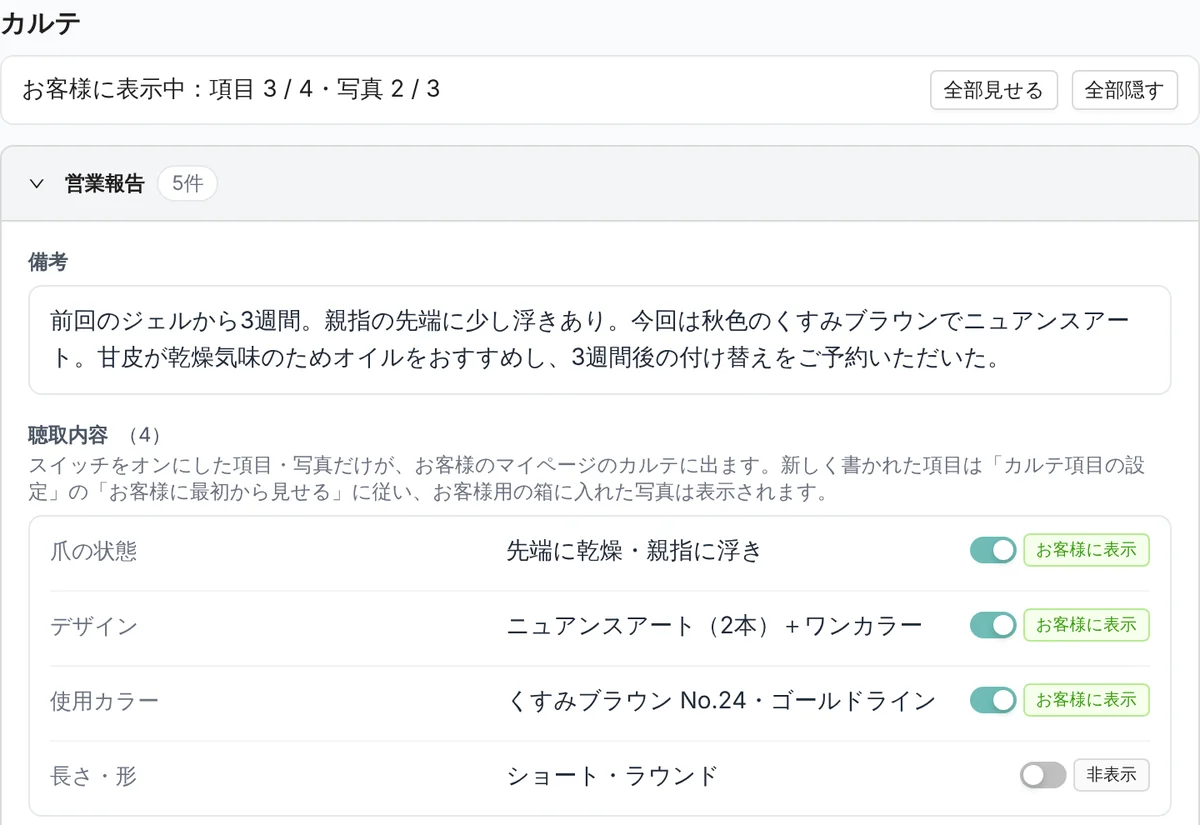Viewport: 1200px width, 825px height.
Task: Click the 全部見せる button
Action: point(993,90)
